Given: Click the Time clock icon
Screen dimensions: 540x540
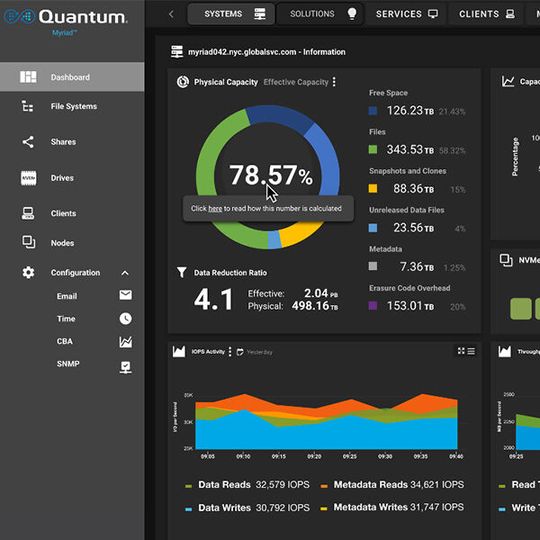Looking at the screenshot, I should (126, 319).
